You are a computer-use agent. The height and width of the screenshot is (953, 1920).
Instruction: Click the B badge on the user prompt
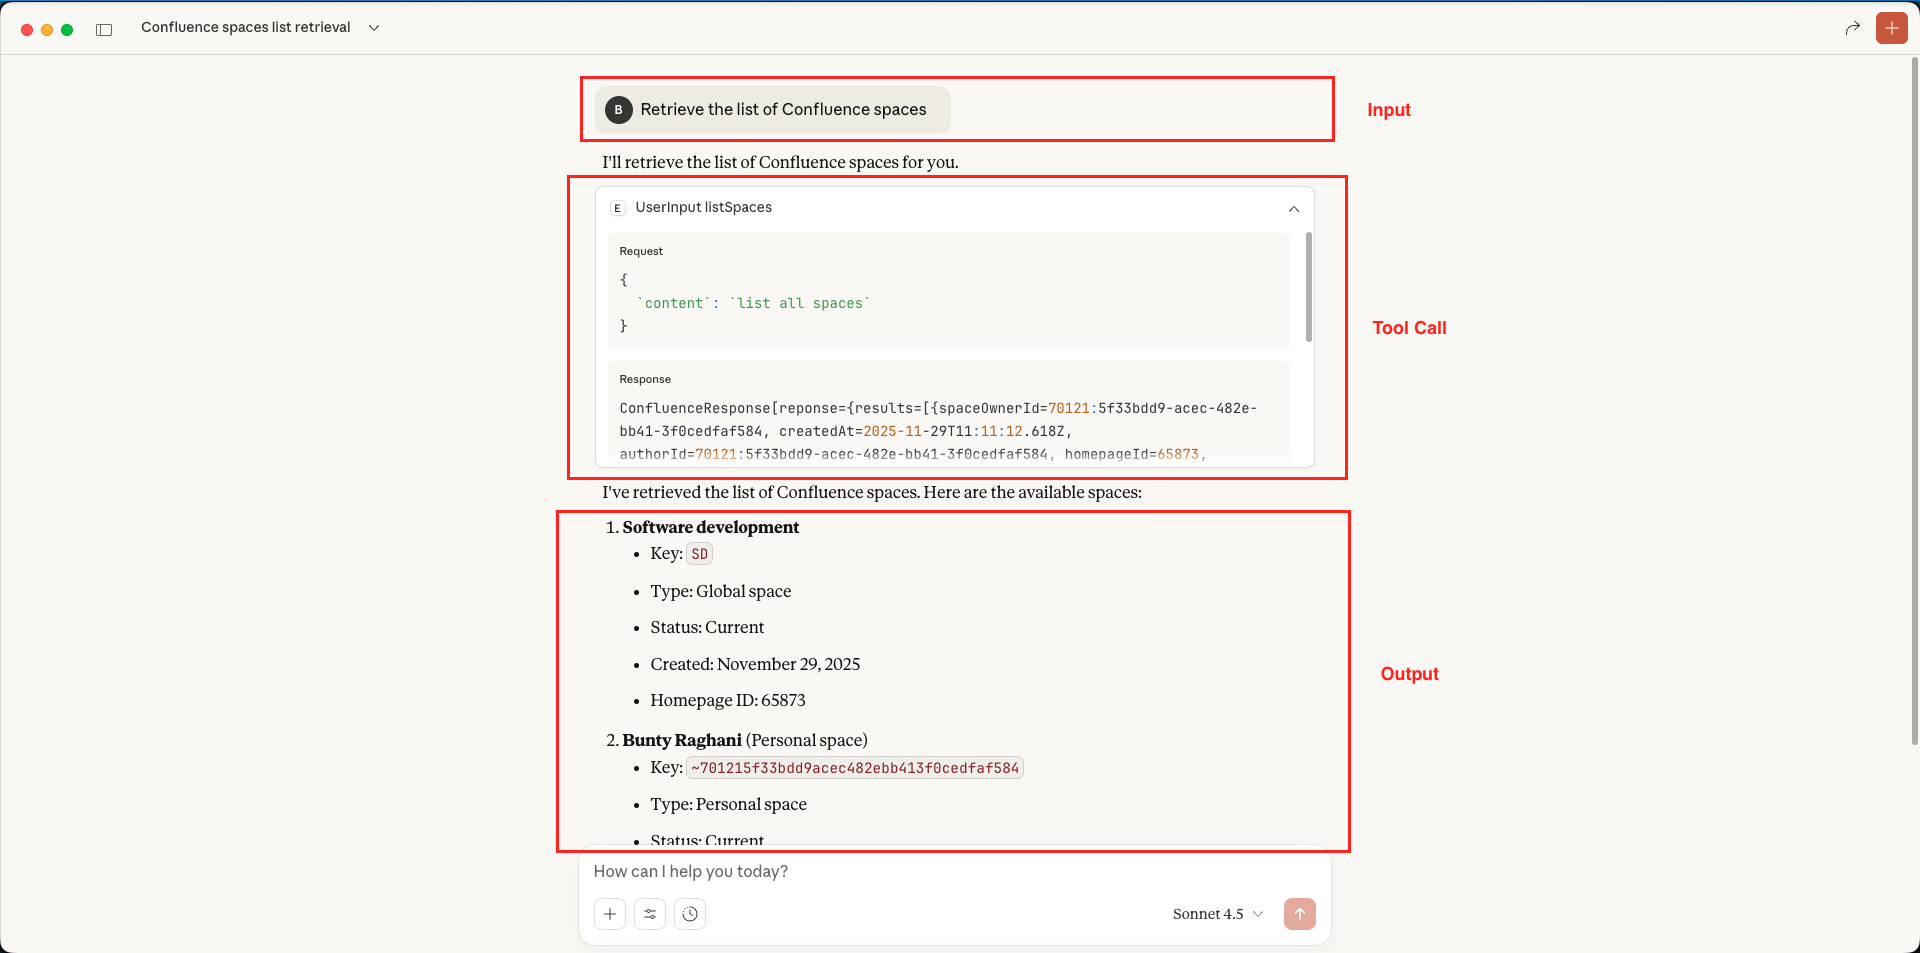coord(619,110)
